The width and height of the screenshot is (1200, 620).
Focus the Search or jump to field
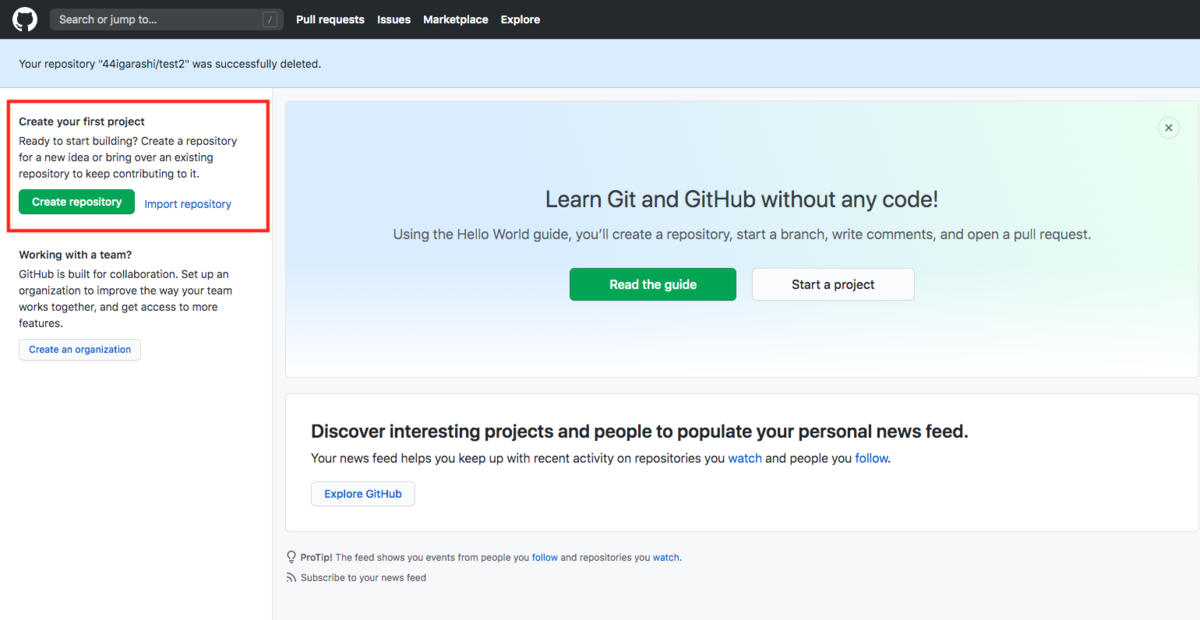point(166,19)
